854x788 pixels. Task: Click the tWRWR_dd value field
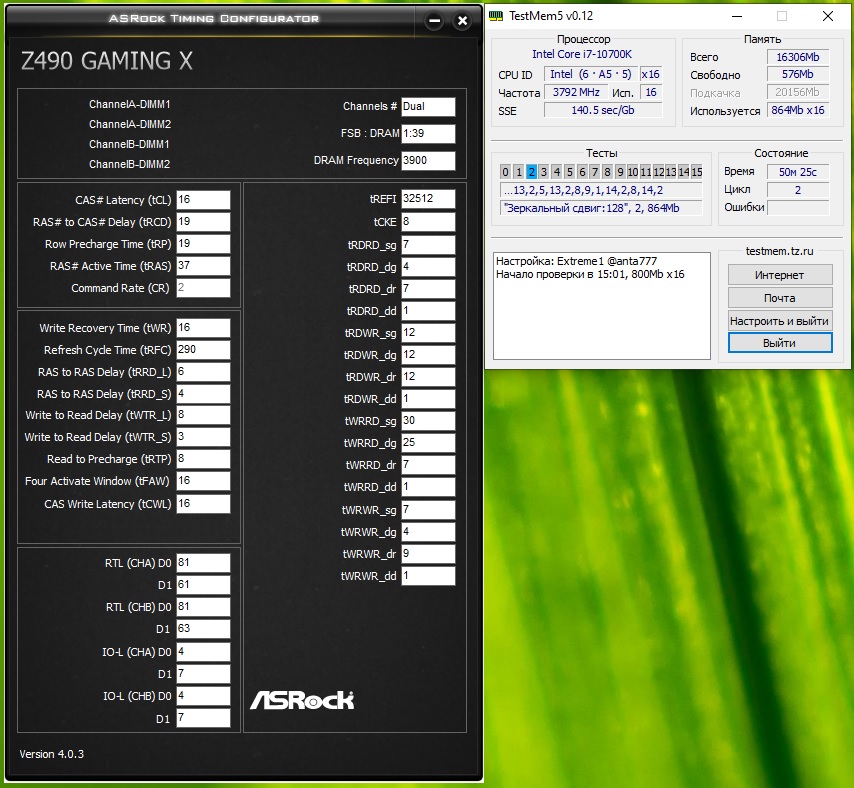pos(428,576)
